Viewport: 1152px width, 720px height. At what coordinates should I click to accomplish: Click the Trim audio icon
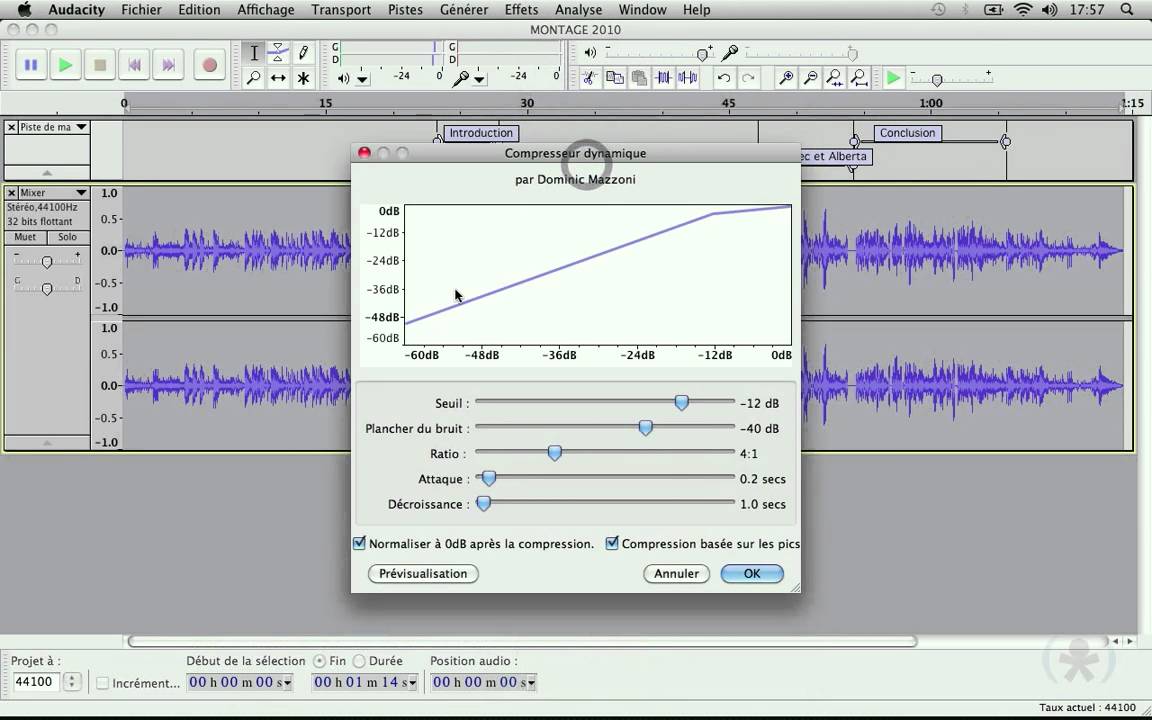(x=663, y=77)
